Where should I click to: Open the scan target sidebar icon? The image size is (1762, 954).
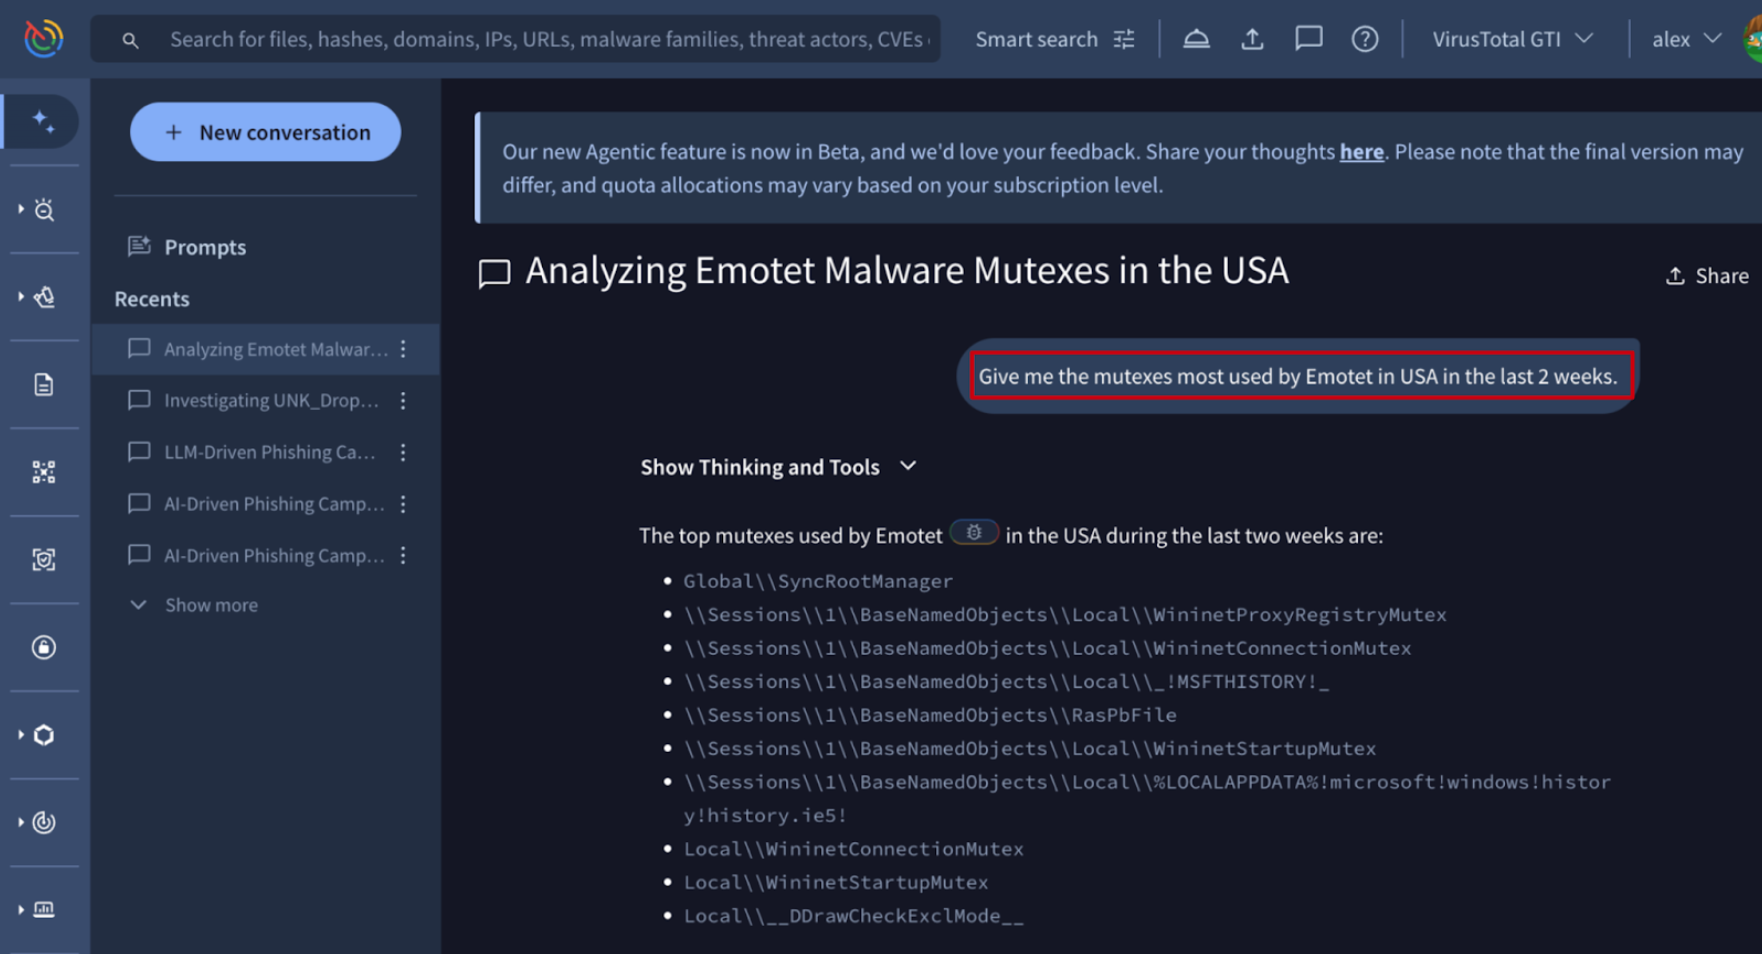coord(43,559)
